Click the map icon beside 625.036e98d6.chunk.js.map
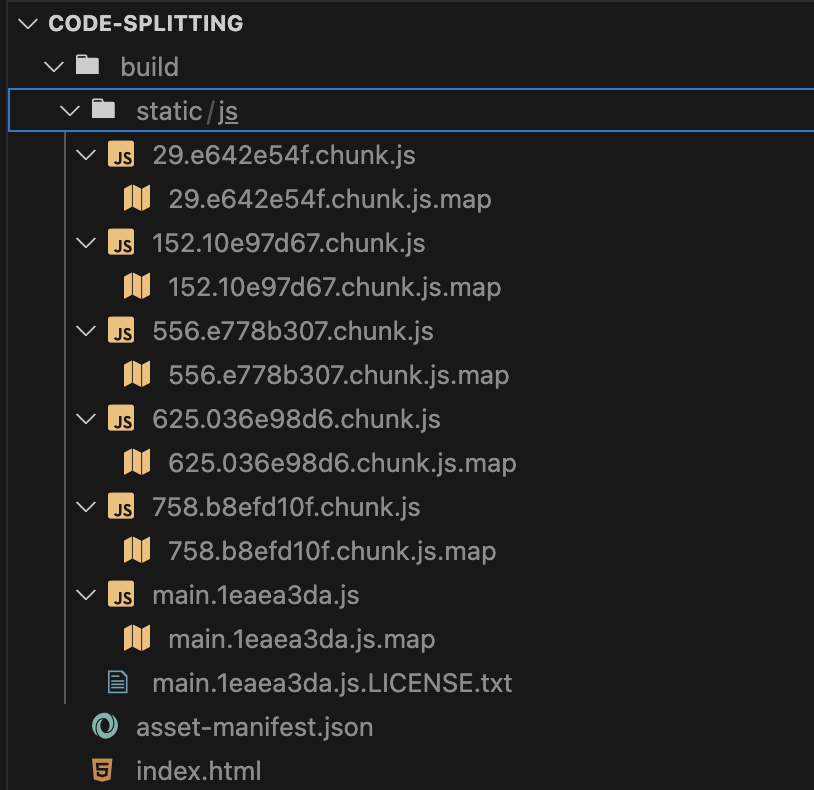 point(137,462)
